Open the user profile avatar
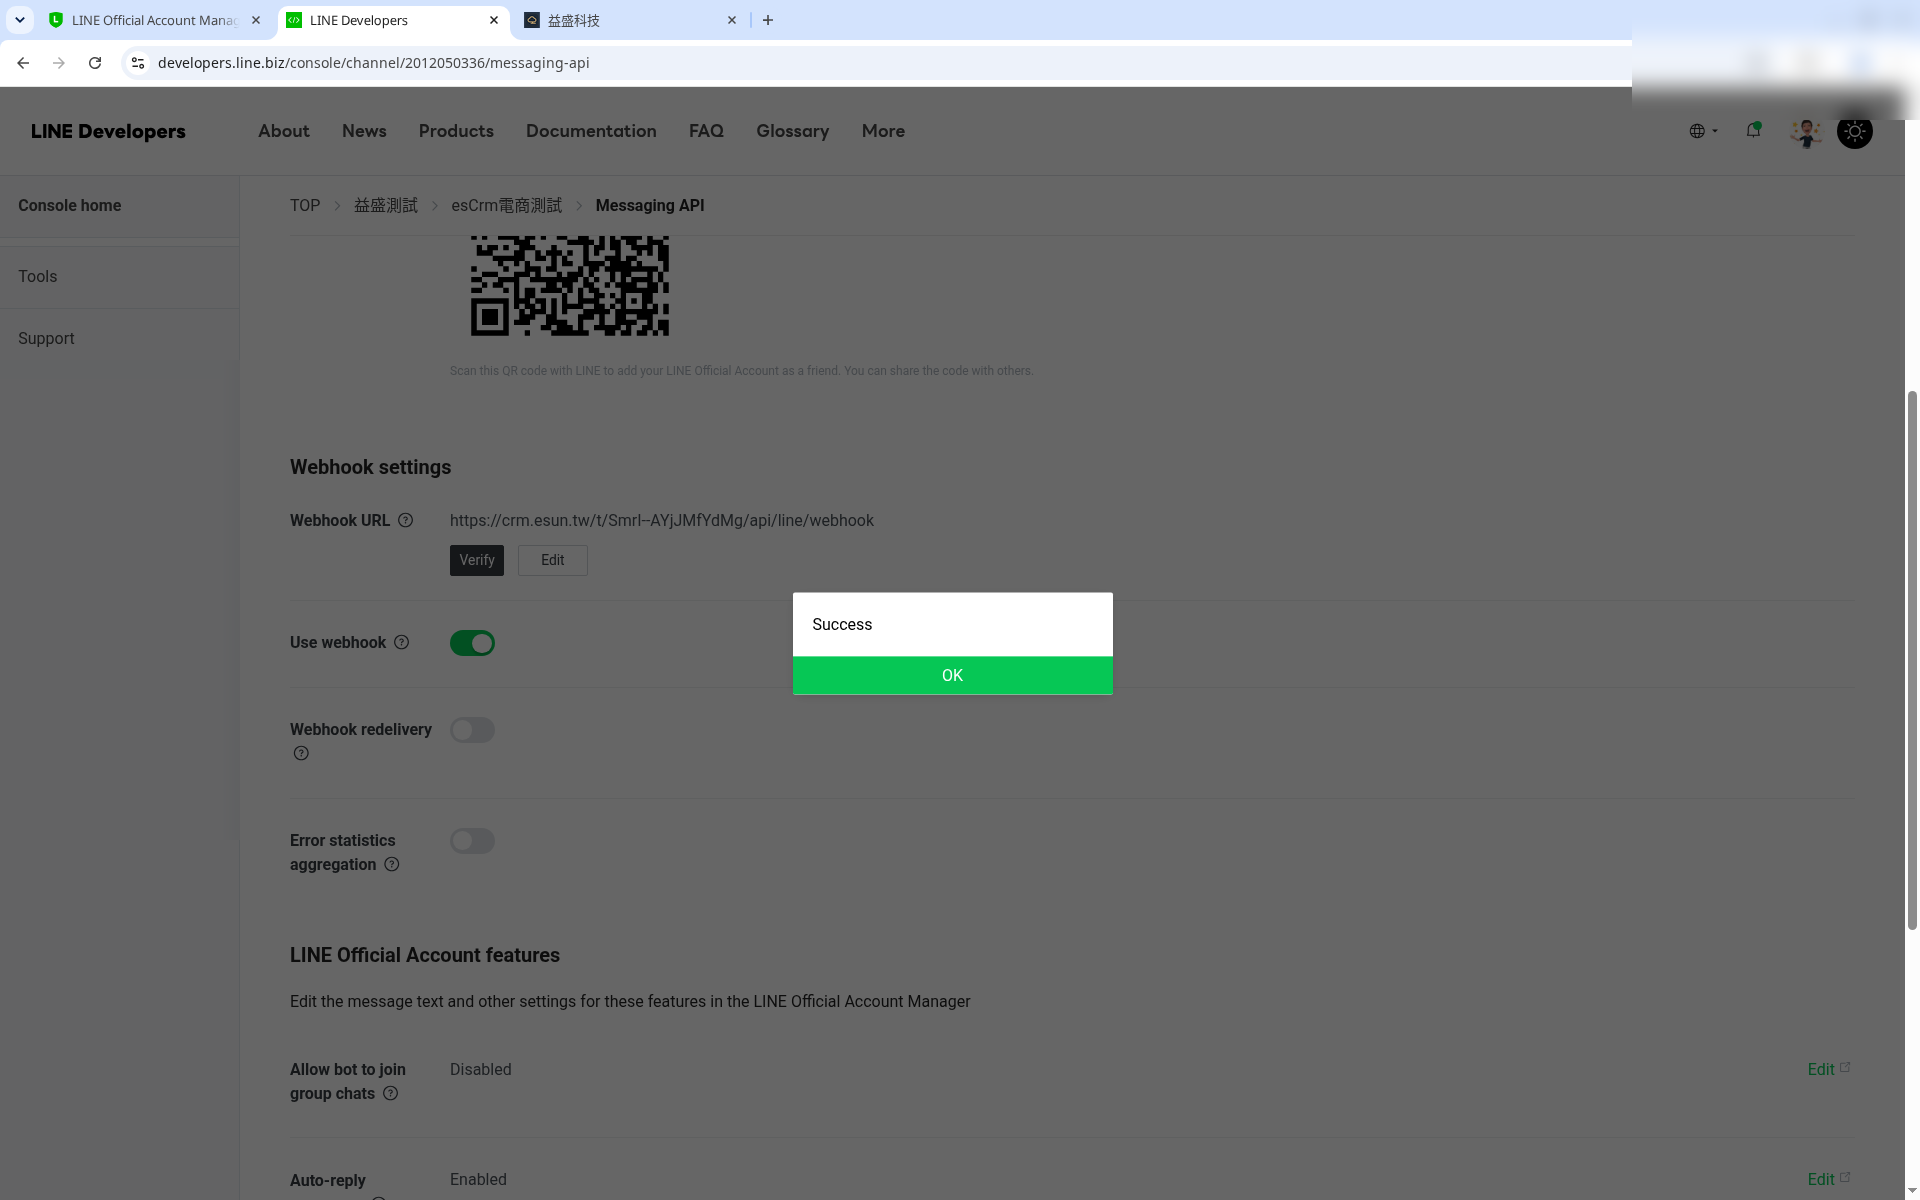This screenshot has width=1920, height=1200. coord(1806,132)
